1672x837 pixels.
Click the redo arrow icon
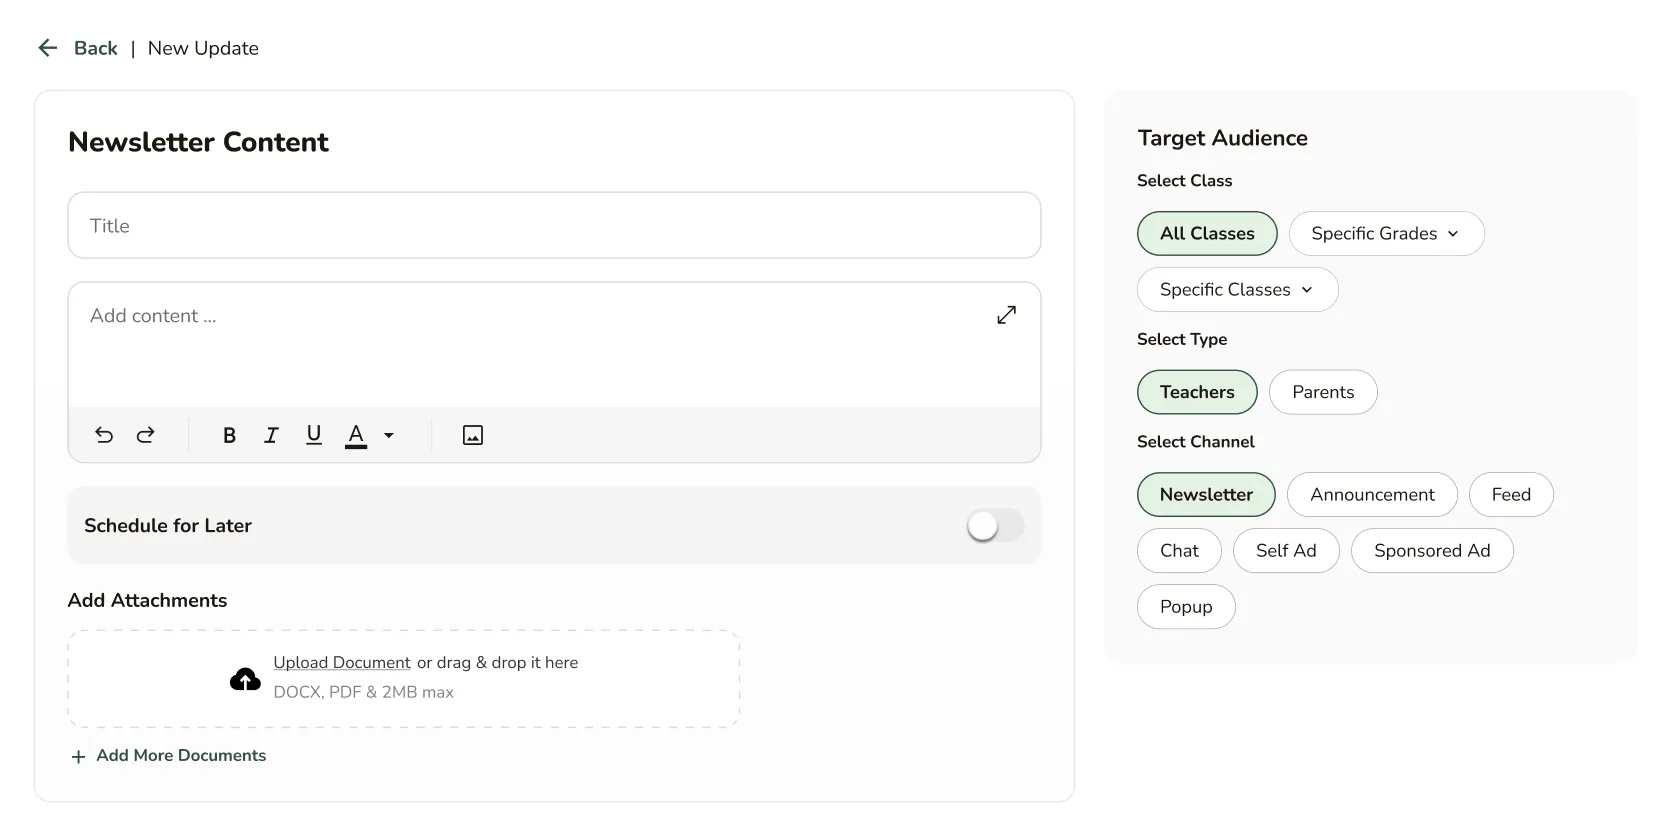pos(146,435)
